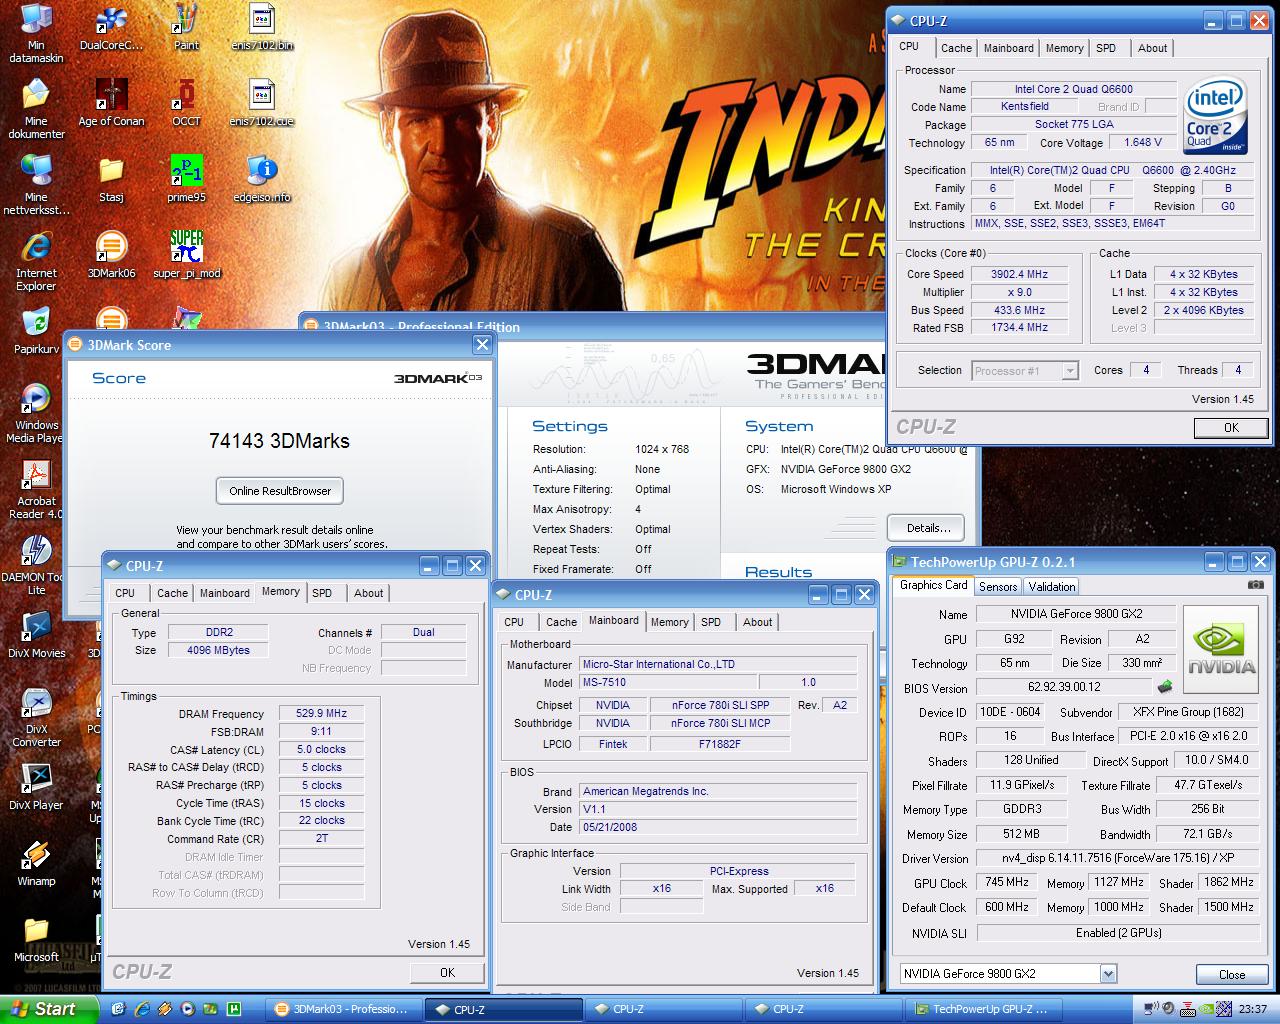This screenshot has width=1280, height=1024.
Task: Open the Papirkurv recycle bin icon
Action: pos(36,331)
